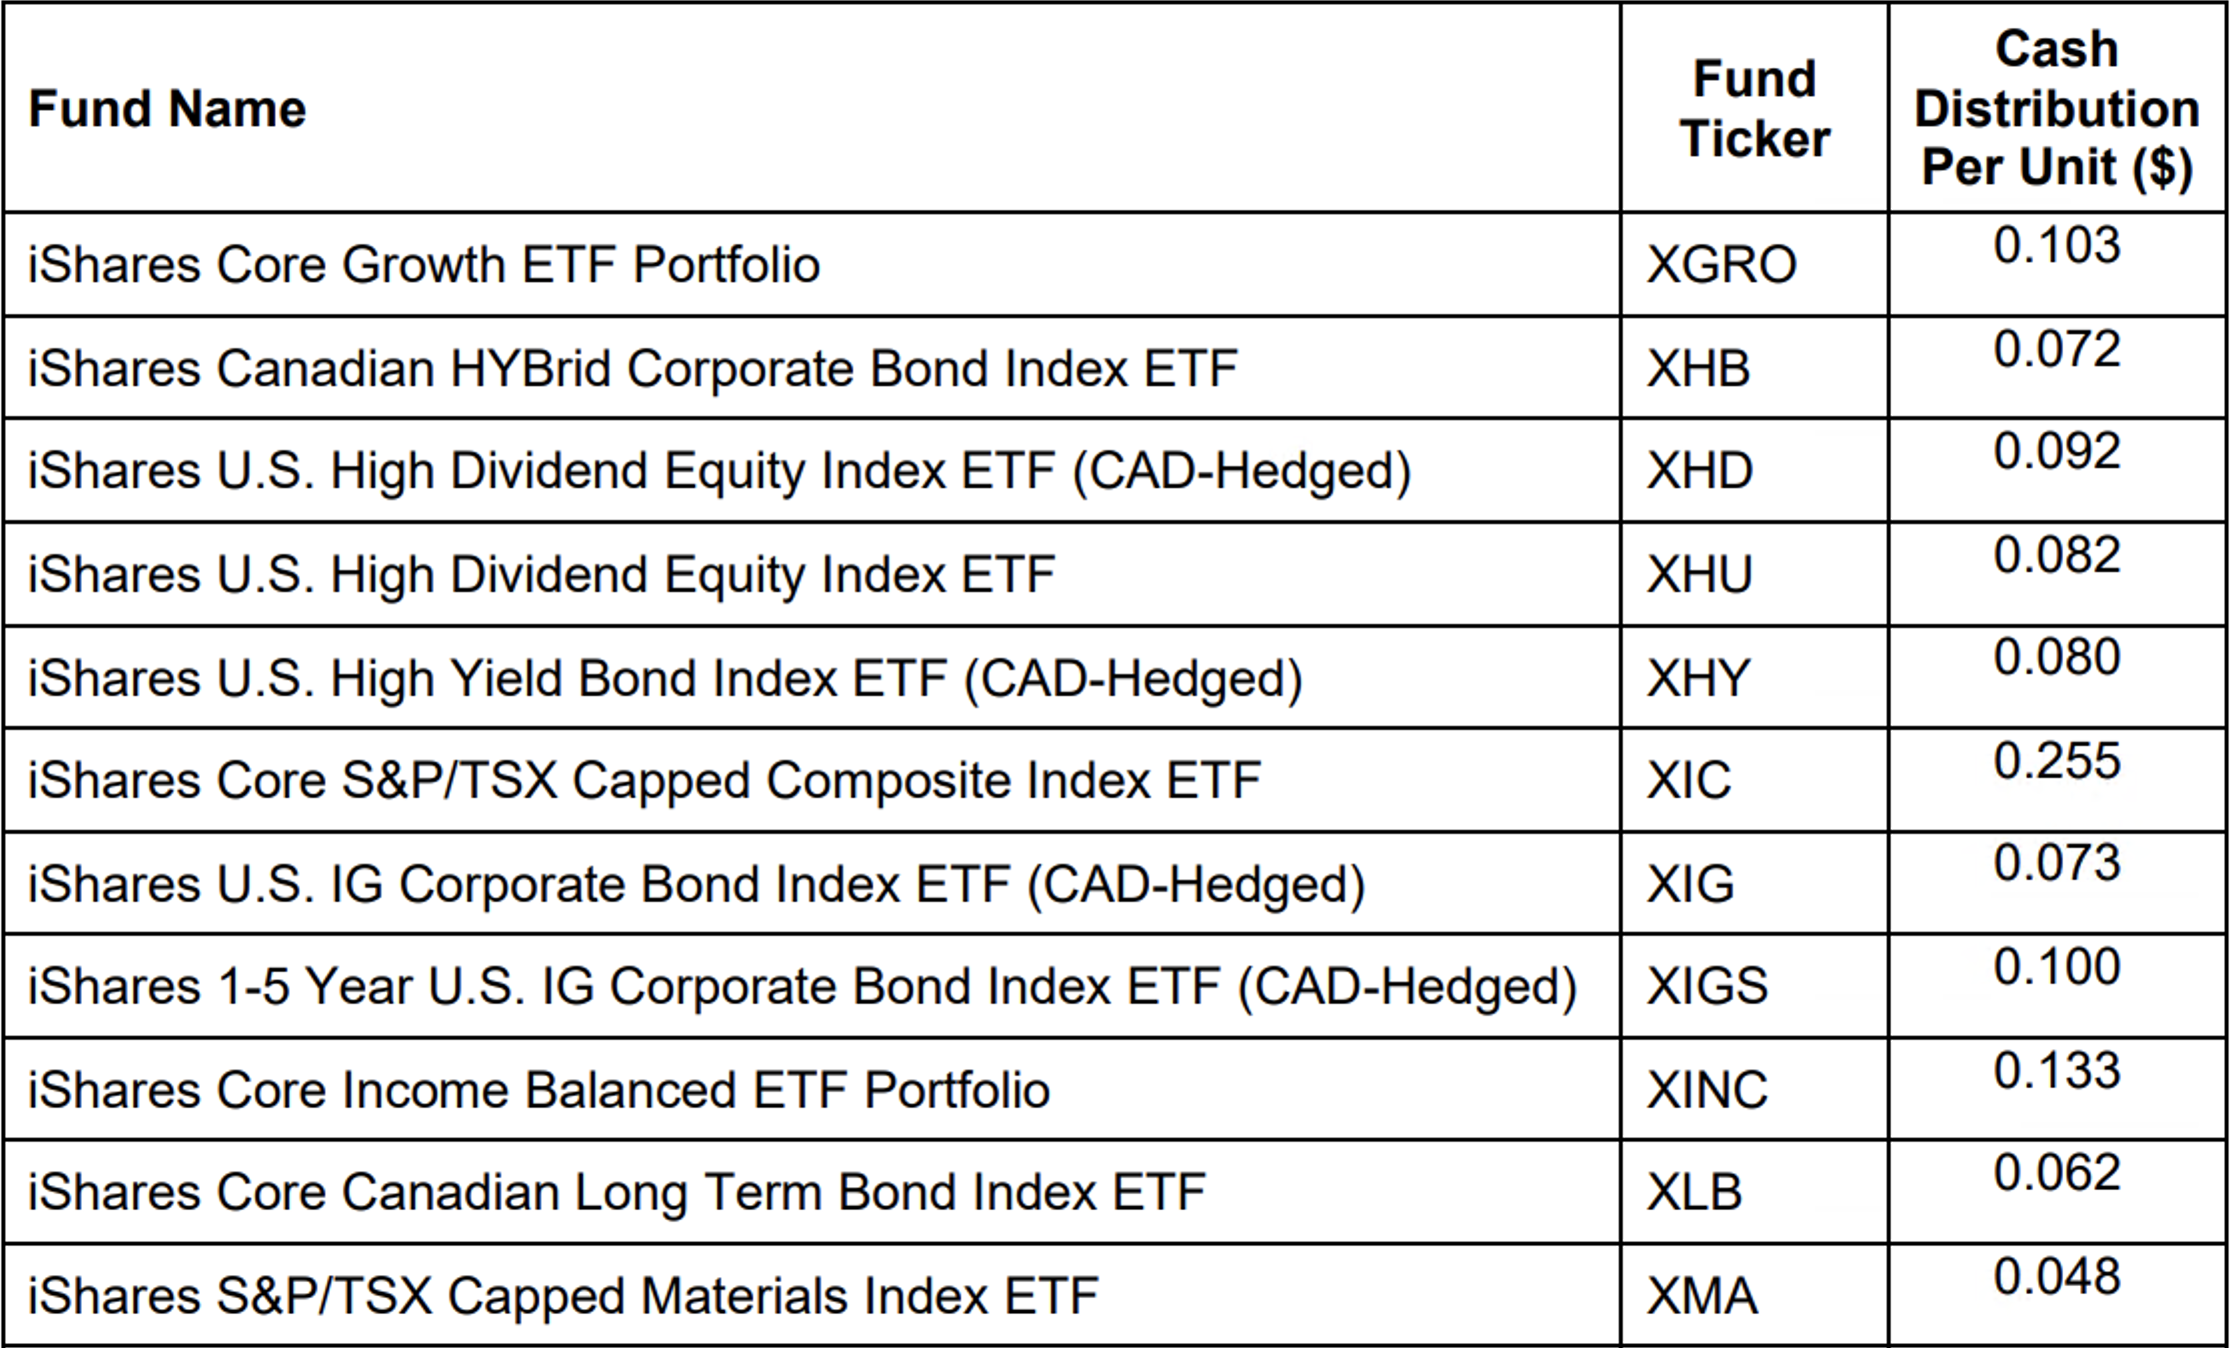This screenshot has width=2230, height=1348.
Task: Click the XHD ticker cell
Action: 1699,471
